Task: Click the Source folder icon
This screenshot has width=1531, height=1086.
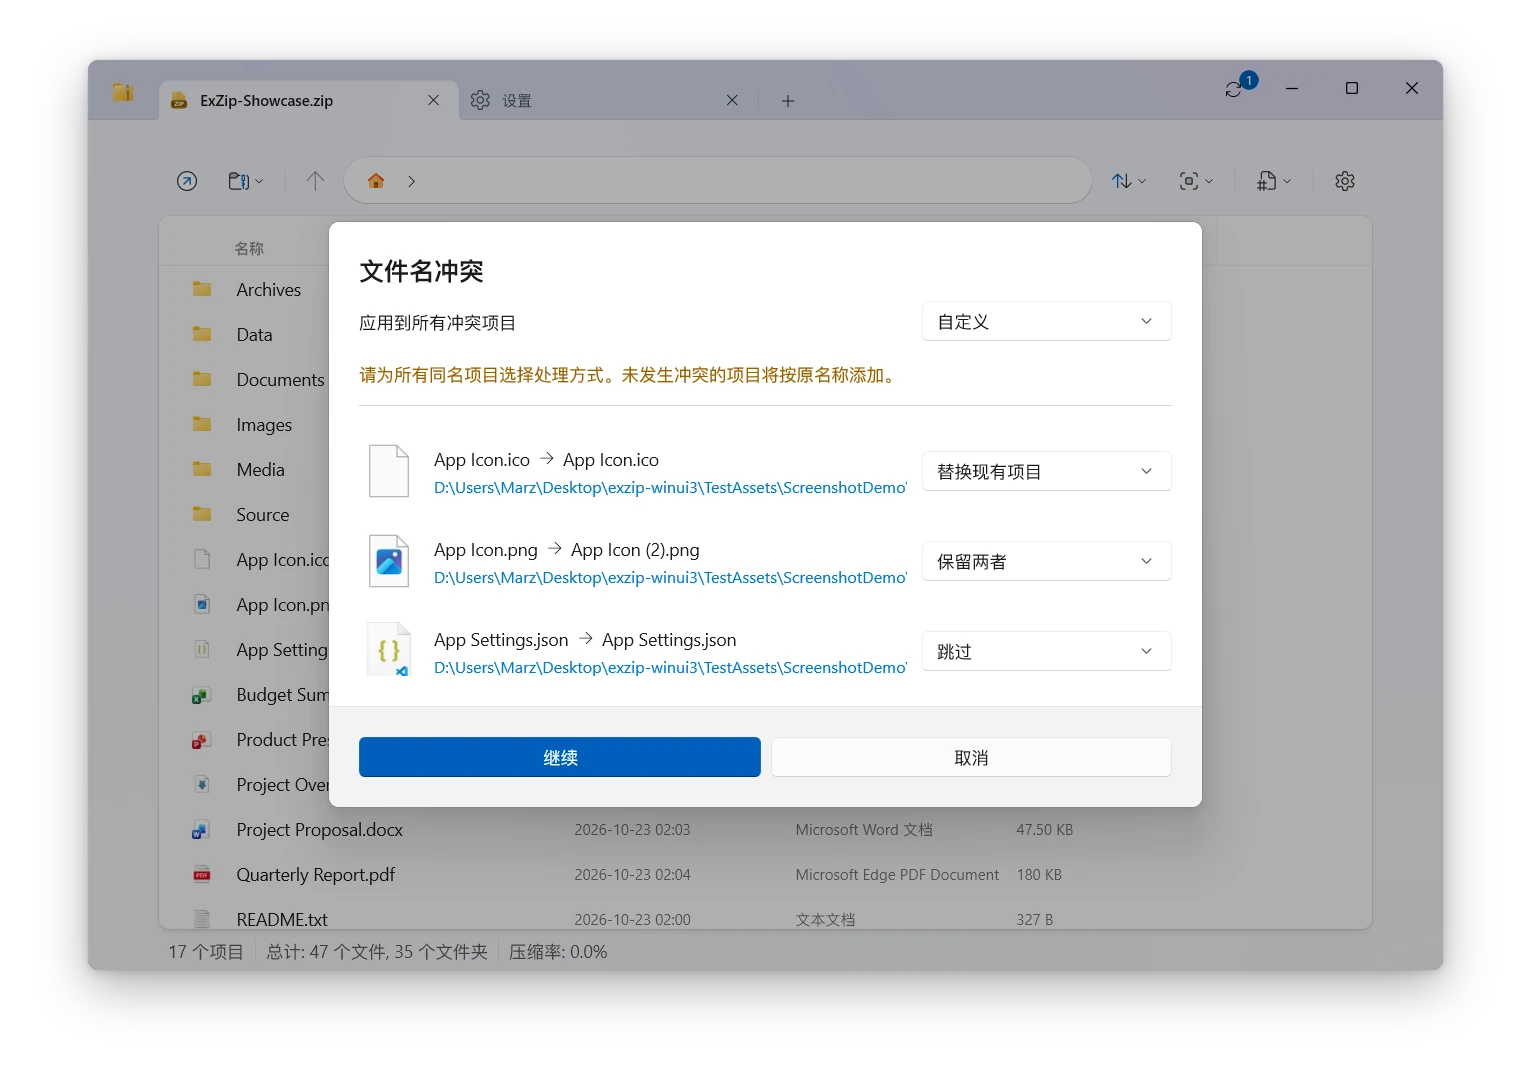Action: coord(202,514)
